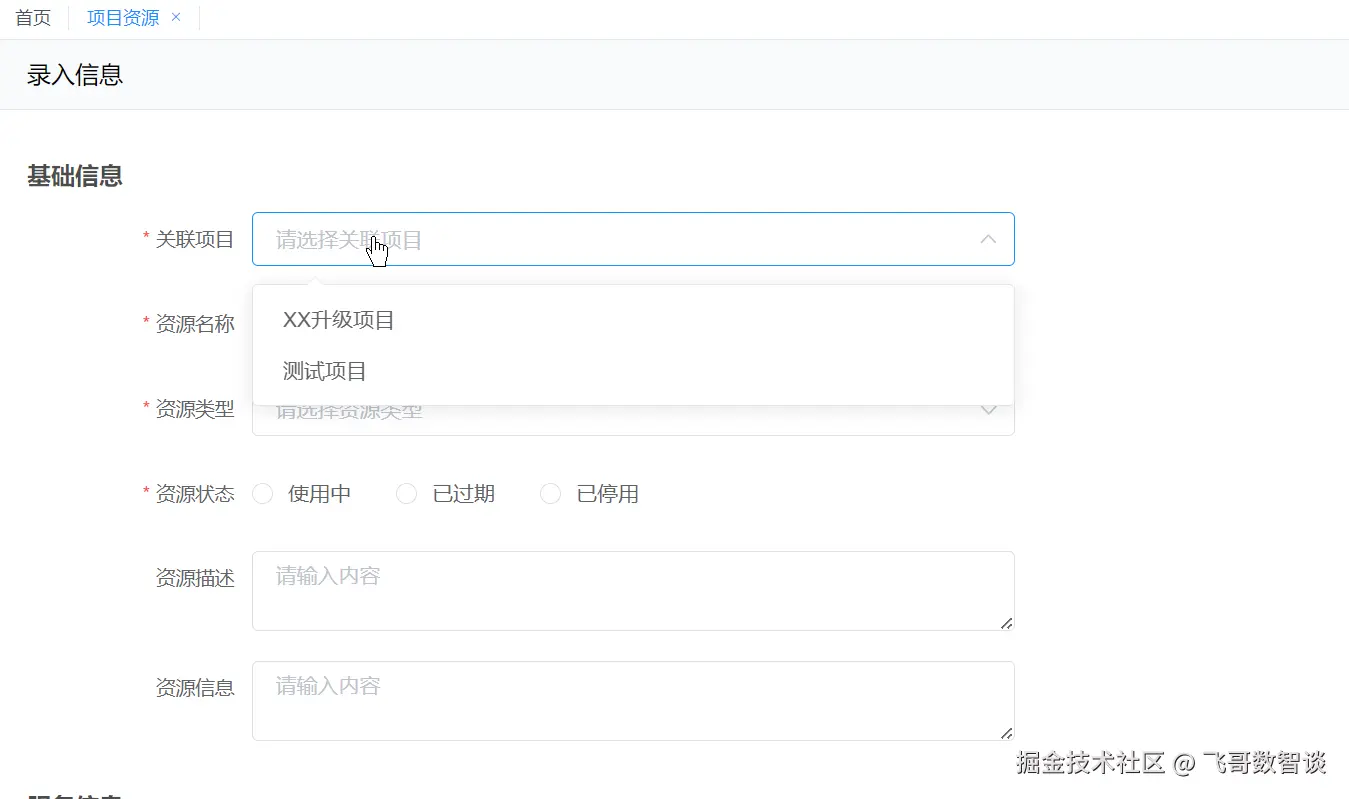Switch to the 首页 tab
The height and width of the screenshot is (799, 1349).
33,18
